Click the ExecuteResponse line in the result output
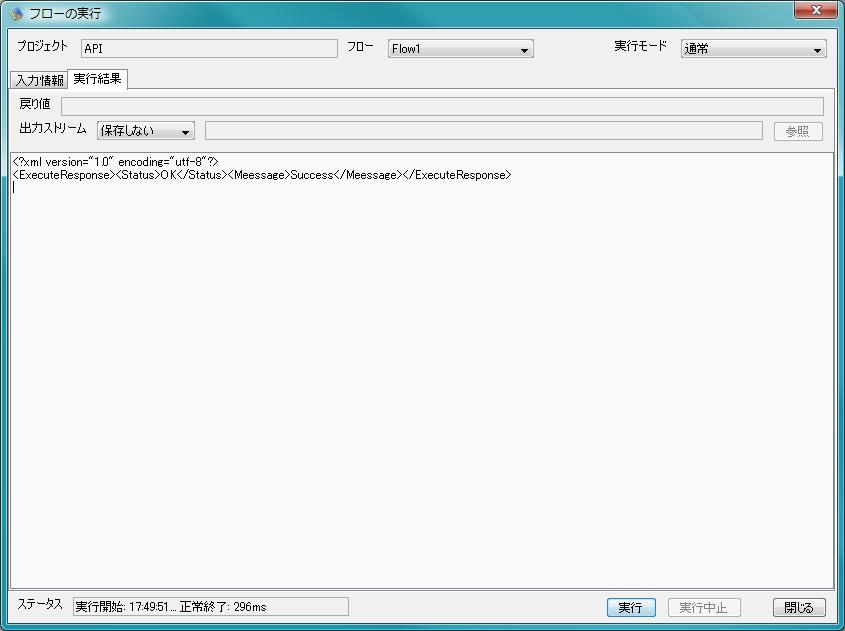Viewport: 845px width, 631px height. (261, 175)
